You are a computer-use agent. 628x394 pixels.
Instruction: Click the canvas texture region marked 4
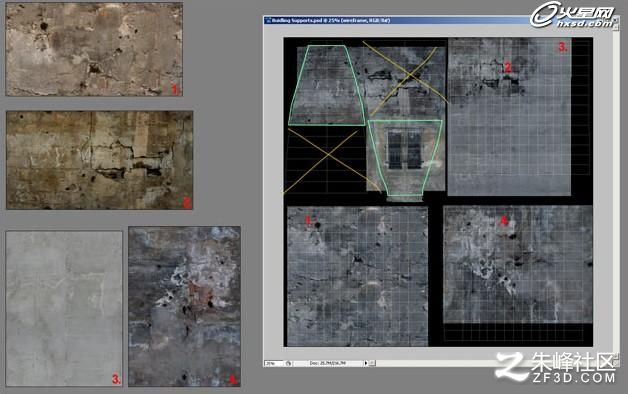518,264
